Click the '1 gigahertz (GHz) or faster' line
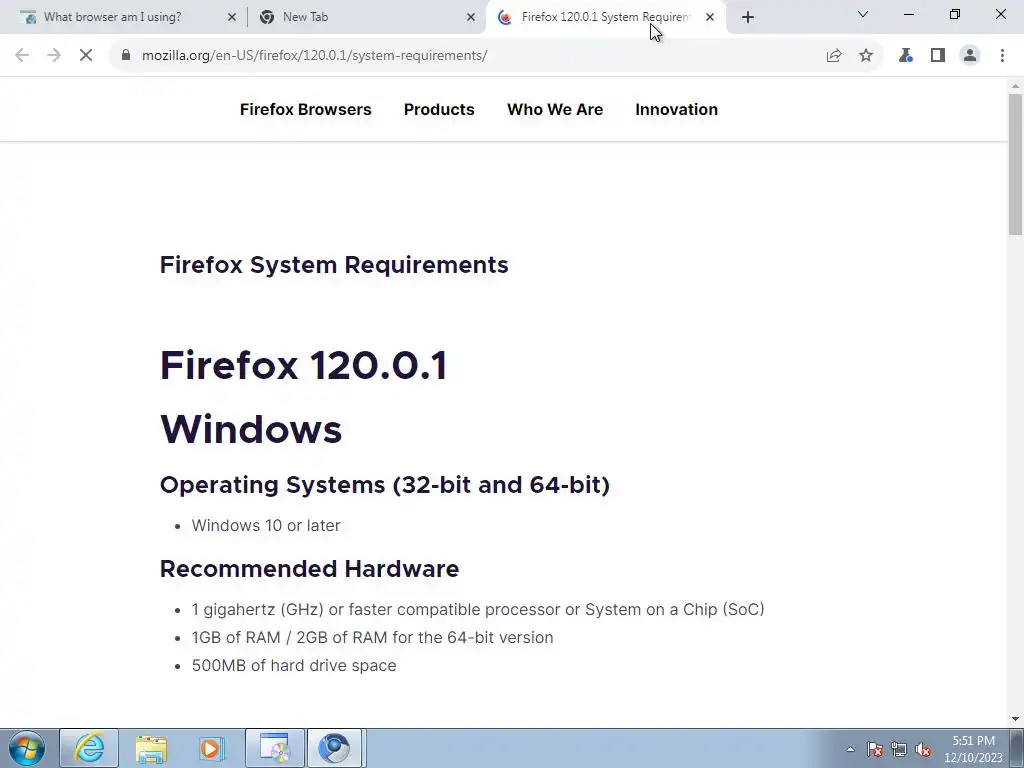This screenshot has width=1024, height=768. [478, 609]
